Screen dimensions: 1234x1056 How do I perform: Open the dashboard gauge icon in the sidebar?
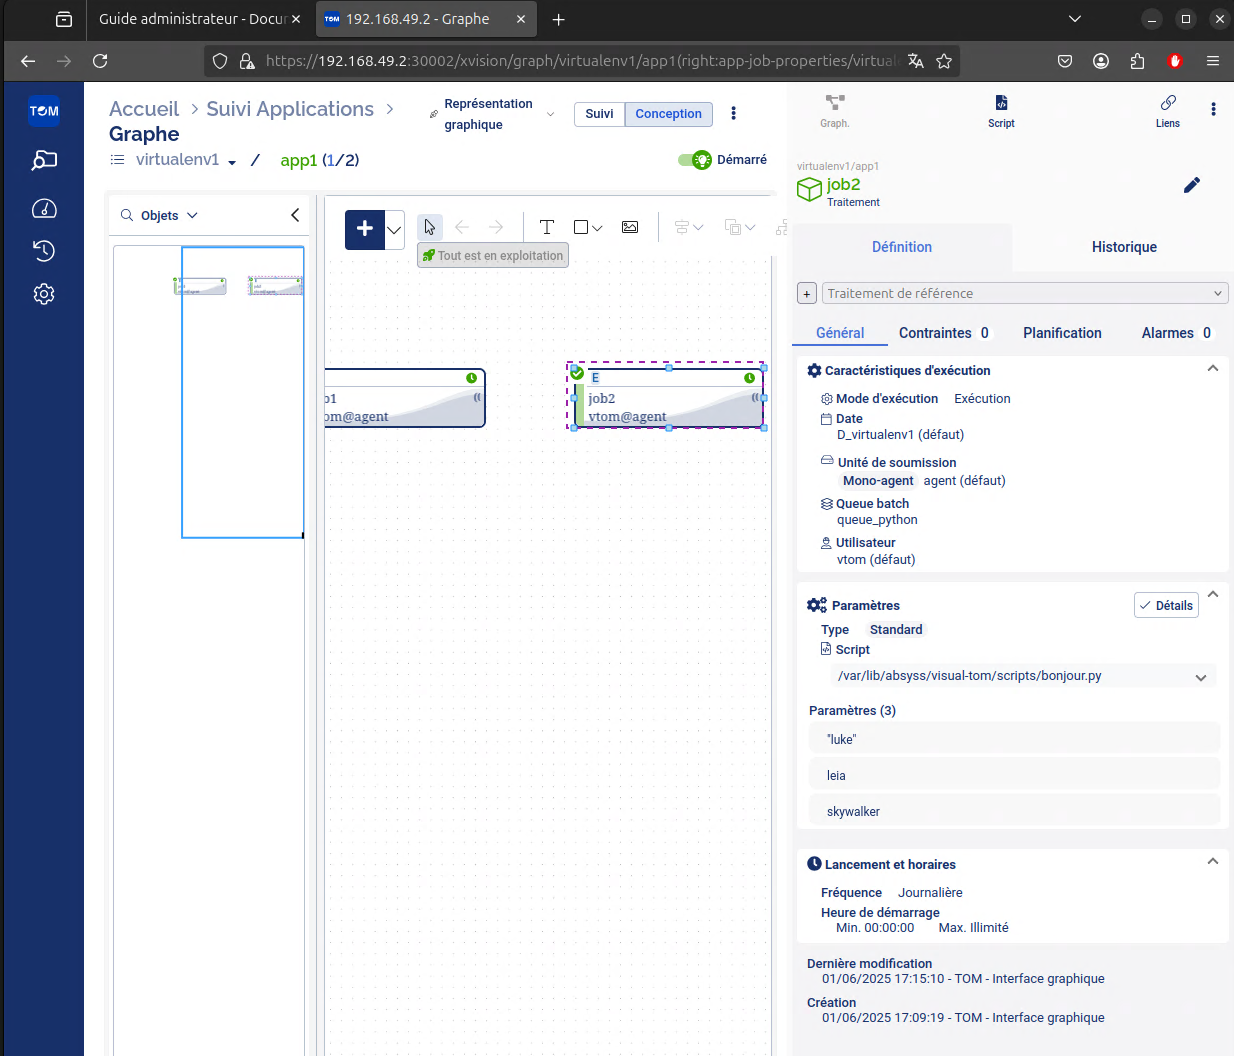pyautogui.click(x=44, y=208)
